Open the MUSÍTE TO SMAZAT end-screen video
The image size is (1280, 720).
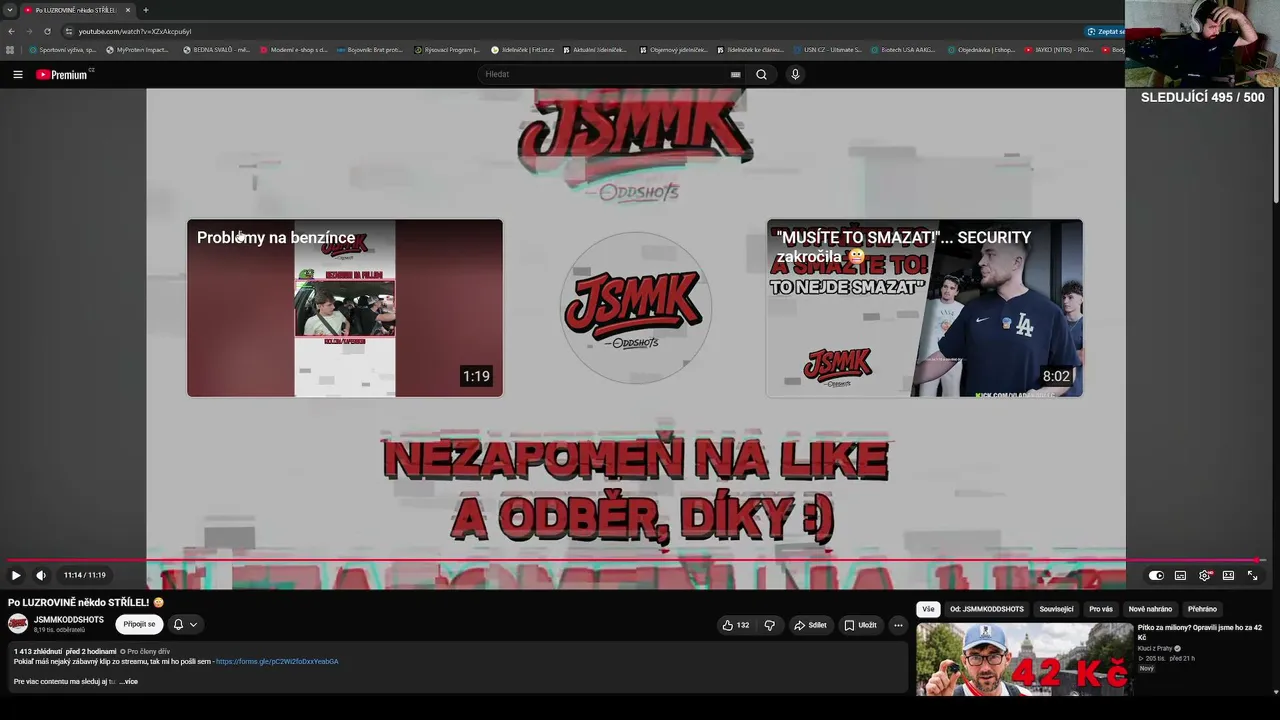(925, 308)
